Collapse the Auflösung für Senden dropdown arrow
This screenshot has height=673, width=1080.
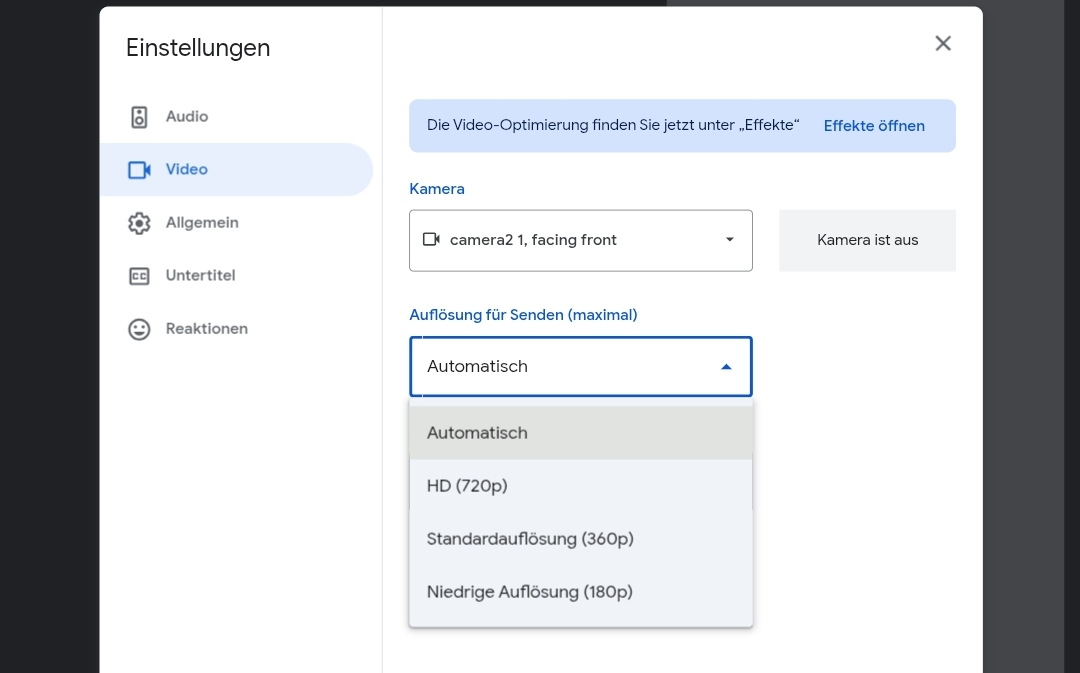click(x=726, y=367)
